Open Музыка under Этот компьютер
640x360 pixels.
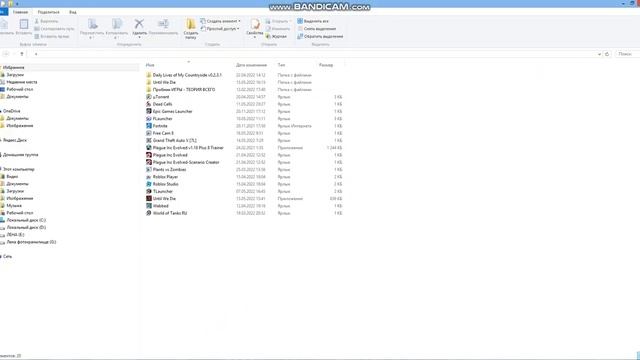click(14, 206)
